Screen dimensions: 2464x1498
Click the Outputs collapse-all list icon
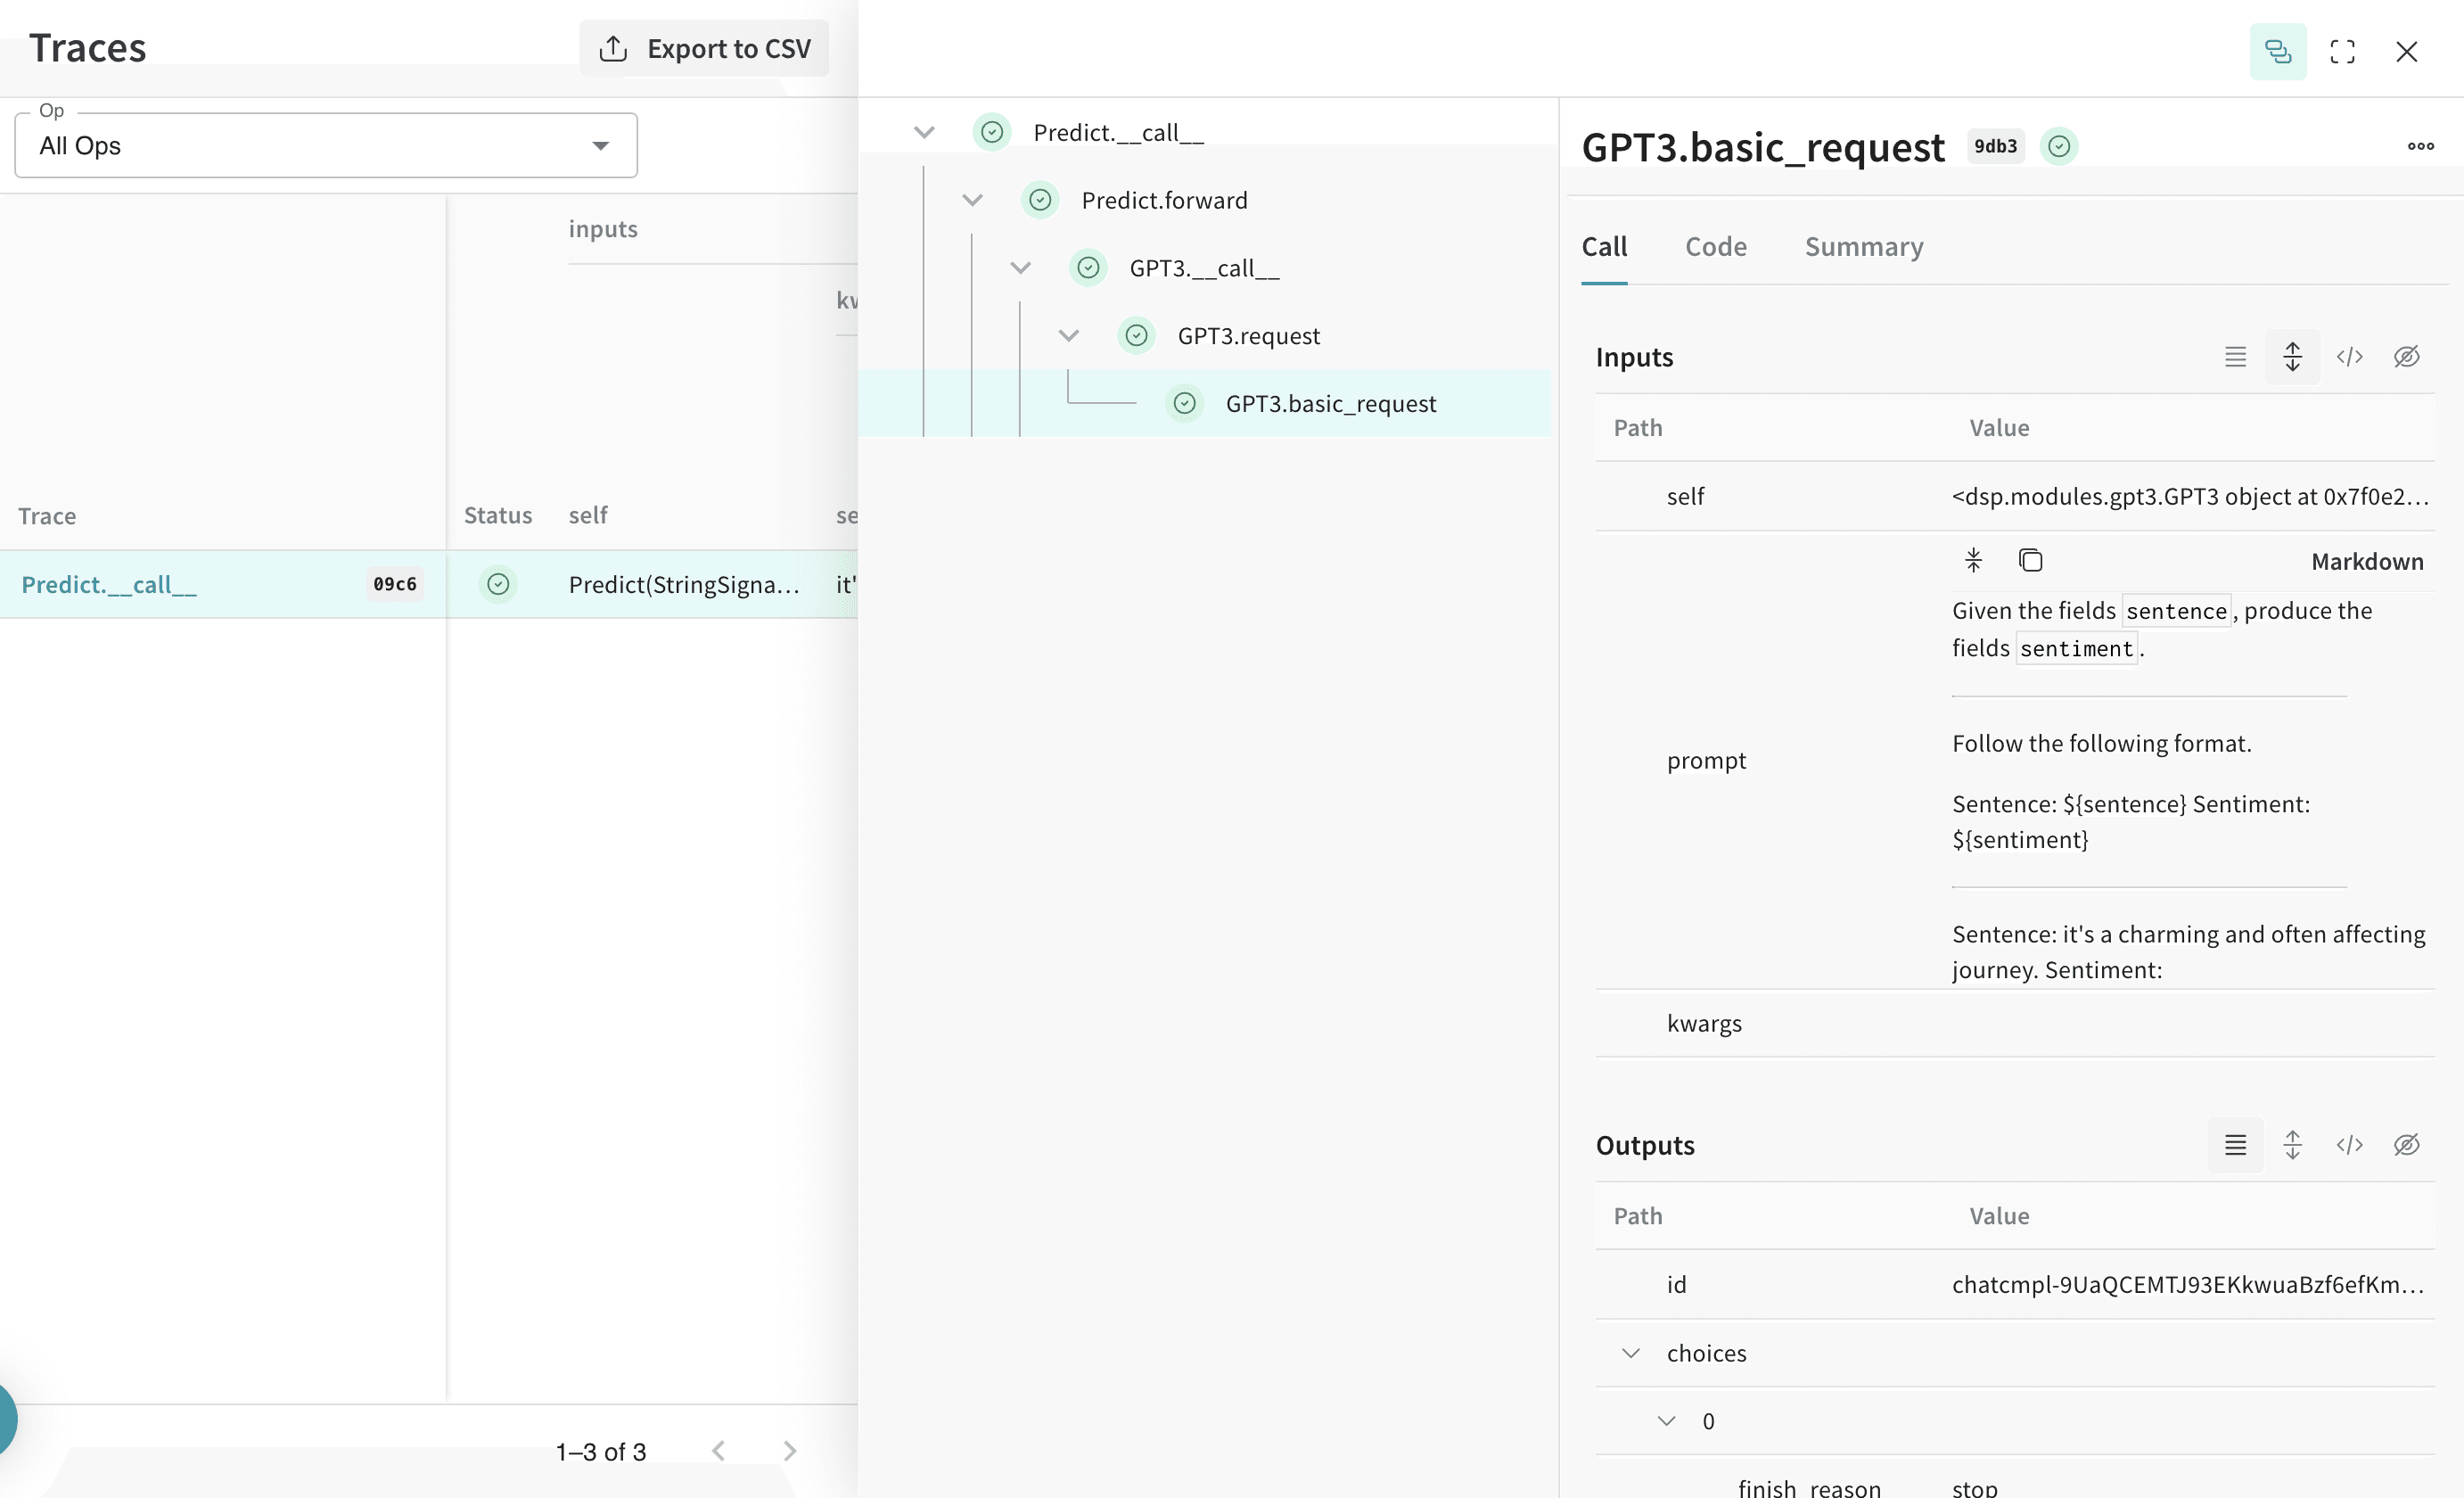[2235, 1145]
